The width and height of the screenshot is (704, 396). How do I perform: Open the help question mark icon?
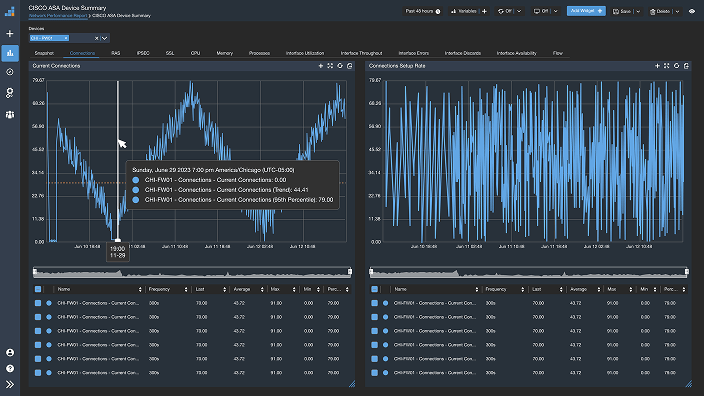coord(10,369)
